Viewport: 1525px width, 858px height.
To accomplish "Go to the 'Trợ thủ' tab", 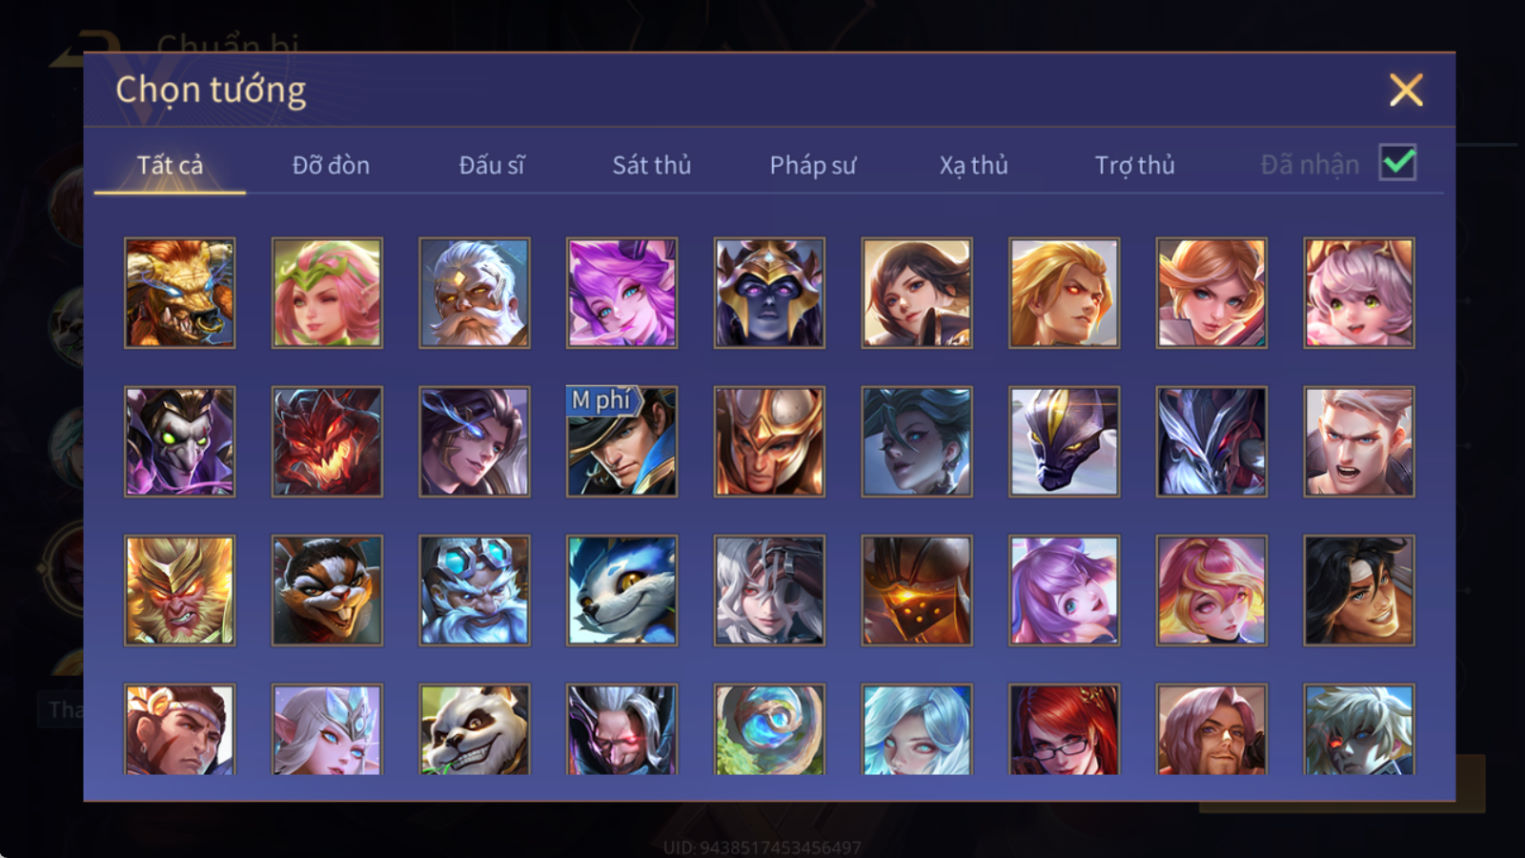I will [1135, 165].
